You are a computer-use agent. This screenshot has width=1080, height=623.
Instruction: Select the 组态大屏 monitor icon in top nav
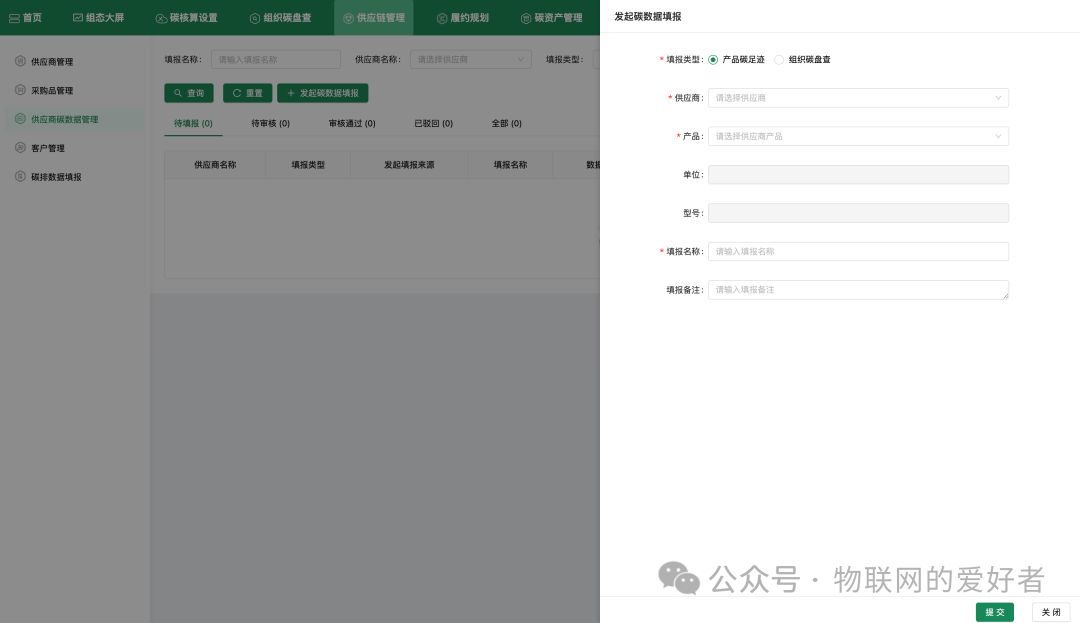pos(76,17)
